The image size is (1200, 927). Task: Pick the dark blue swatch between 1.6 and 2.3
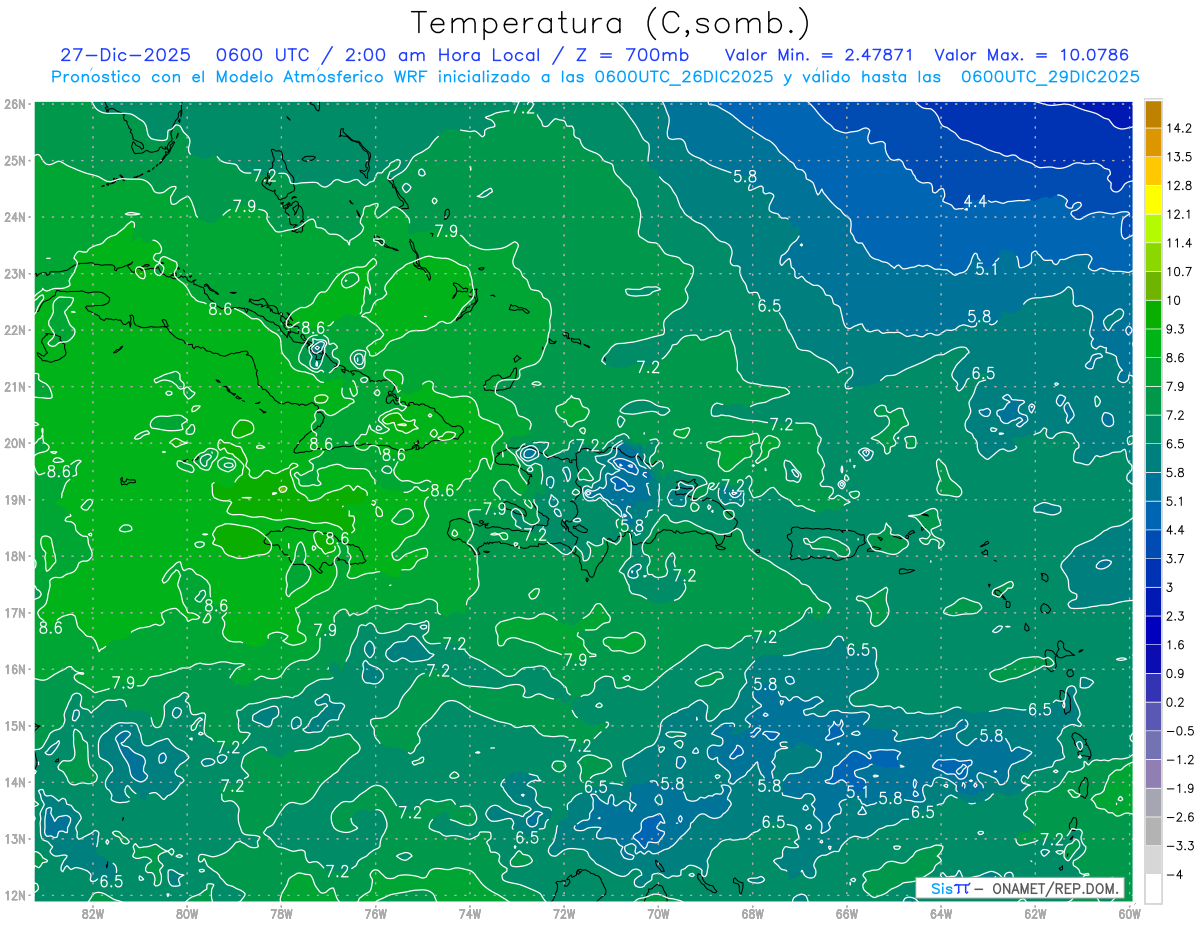(x=1153, y=630)
